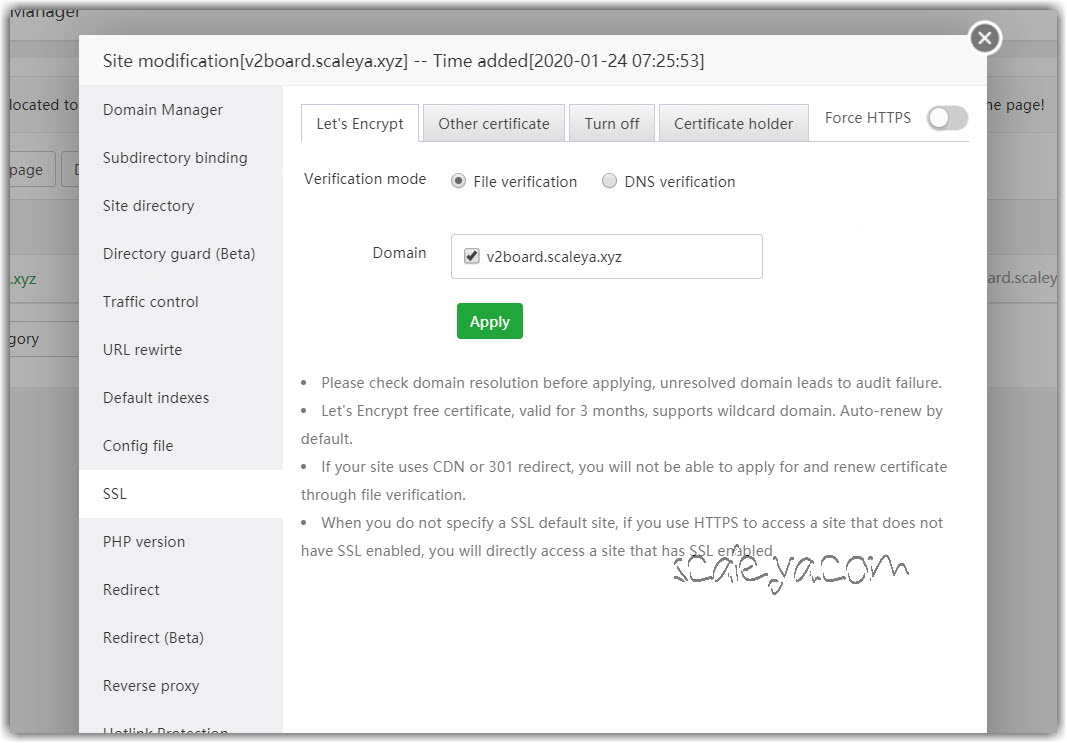The width and height of the screenshot is (1067, 743).
Task: Open Domain Manager in sidebar
Action: click(163, 110)
